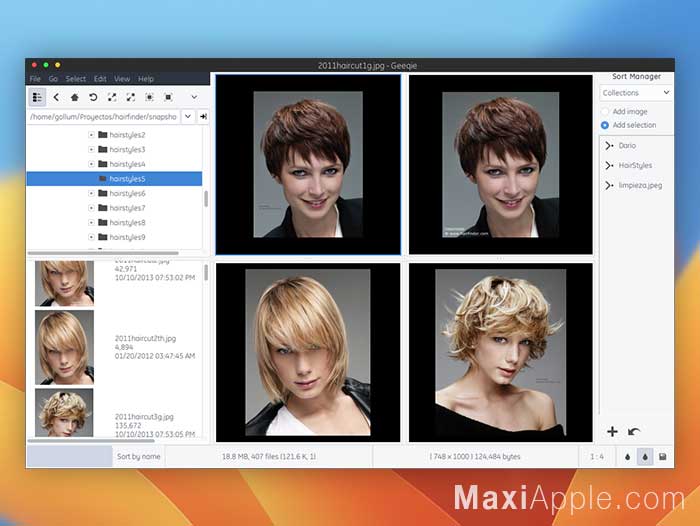Click the image dimensions status text
The height and width of the screenshot is (526, 700).
475,456
